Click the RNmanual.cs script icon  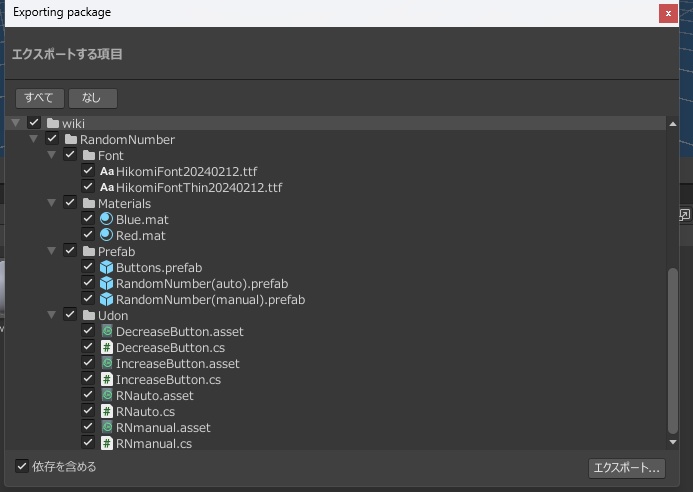[107, 443]
